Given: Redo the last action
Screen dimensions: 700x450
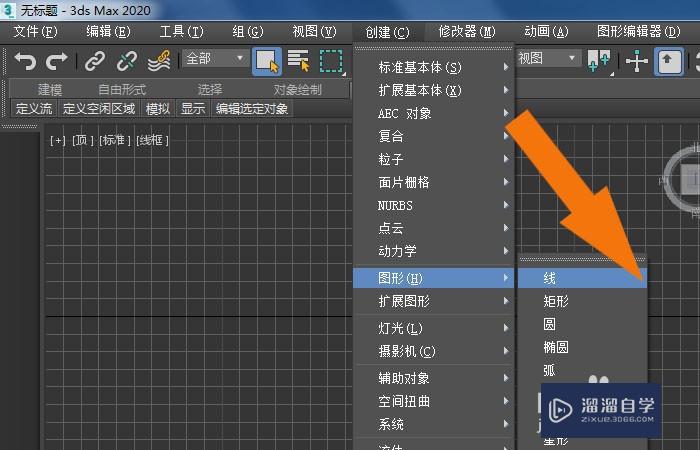Looking at the screenshot, I should (x=57, y=61).
